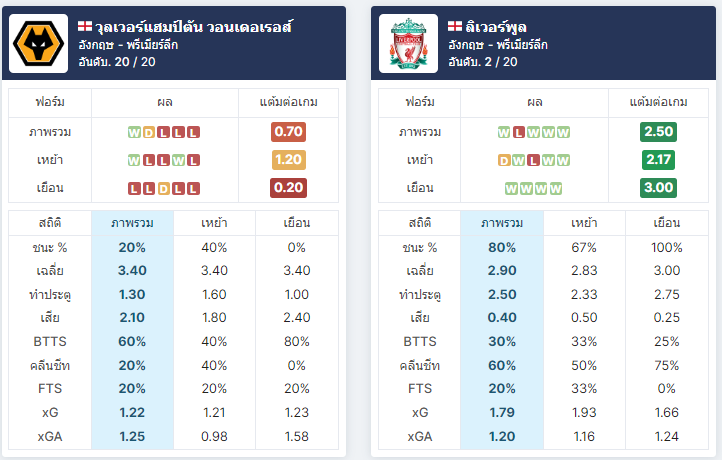Open the วูลเวอร์แฮมป์ตัน วอนเดอเรอส์ team link
The height and width of the screenshot is (460, 722).
(x=193, y=27)
